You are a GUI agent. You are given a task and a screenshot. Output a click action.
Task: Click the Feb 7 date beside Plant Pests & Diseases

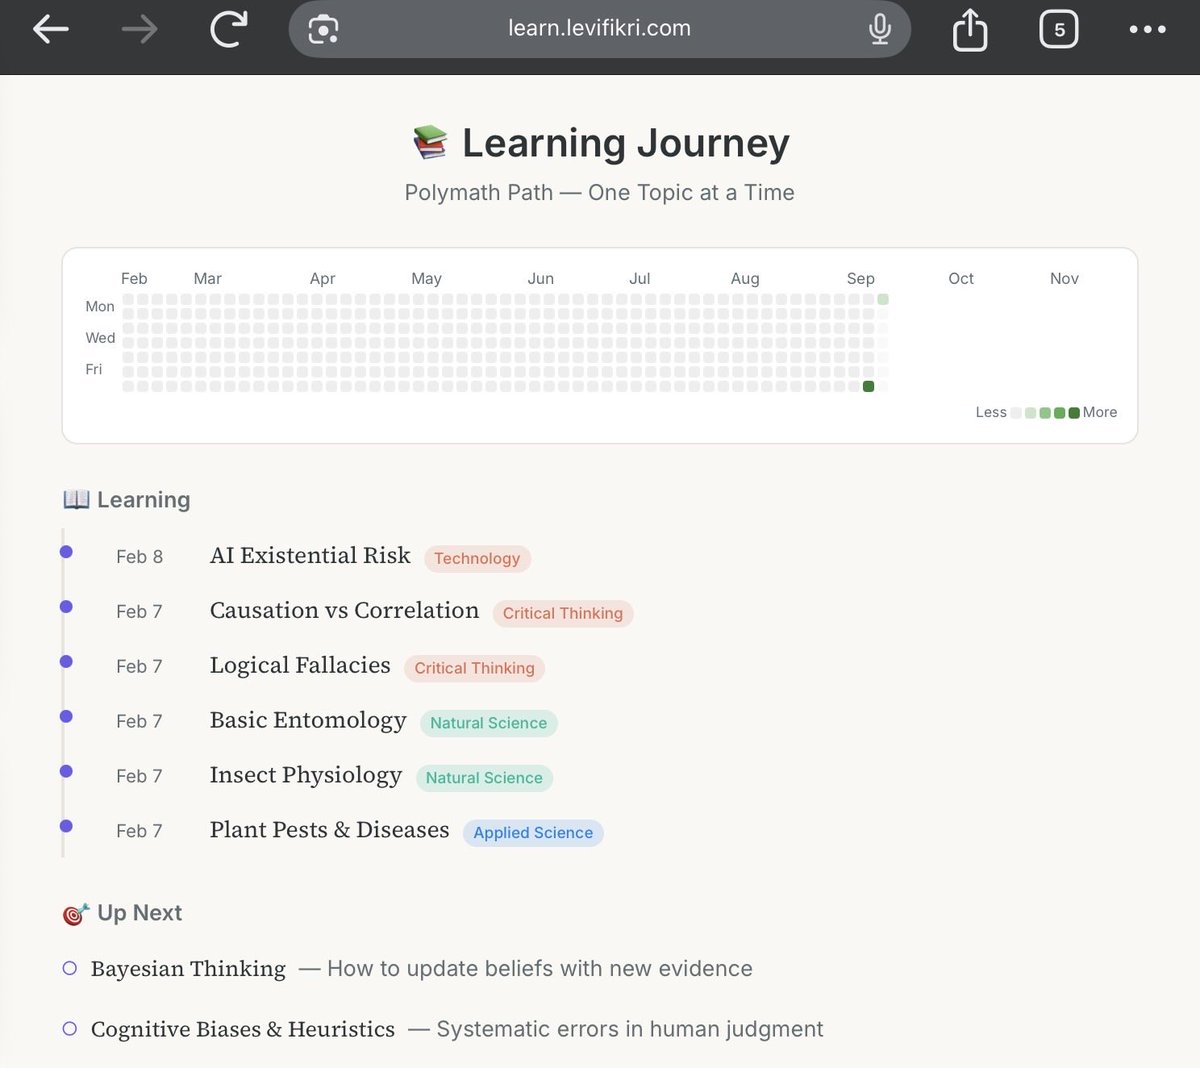(x=139, y=831)
